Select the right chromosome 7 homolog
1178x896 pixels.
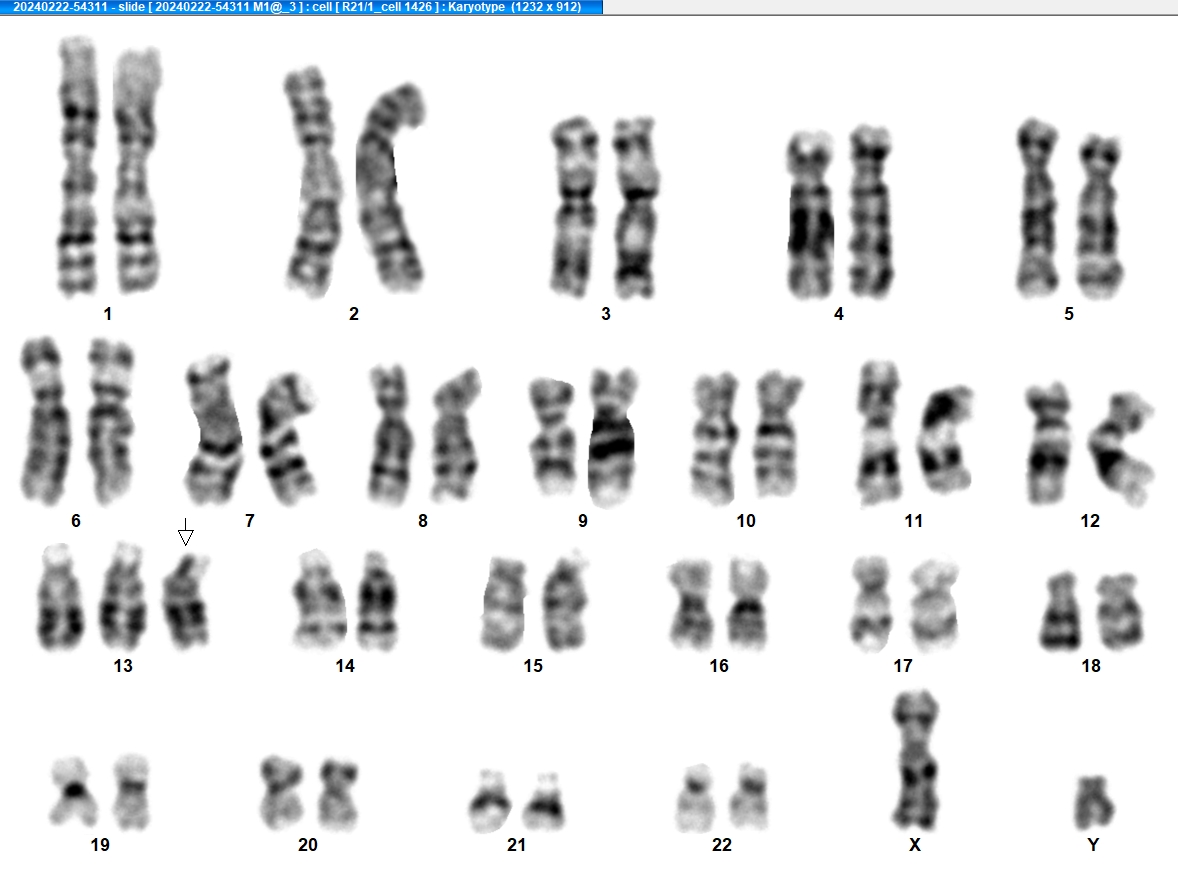[x=286, y=438]
